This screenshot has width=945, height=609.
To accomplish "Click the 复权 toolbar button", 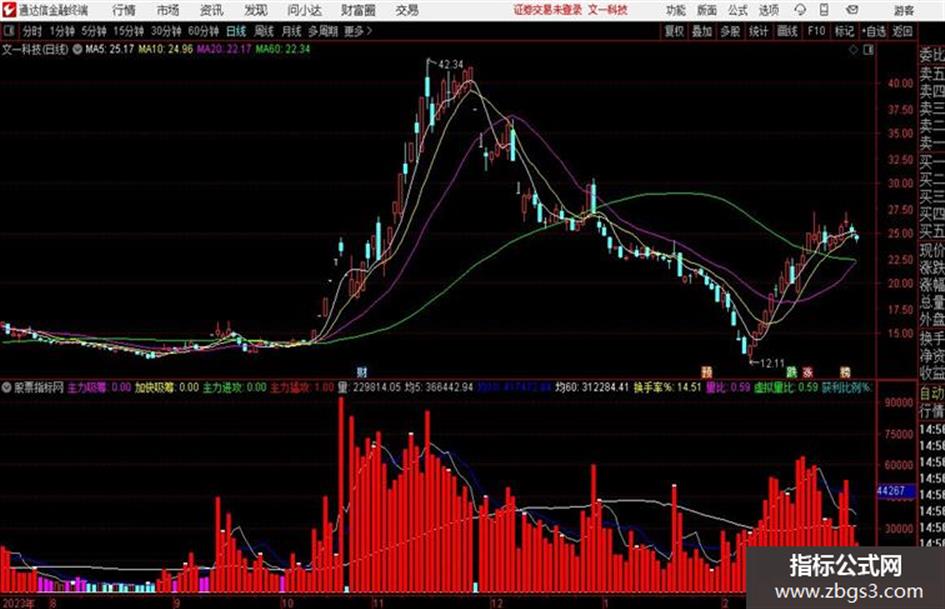I will [x=674, y=31].
